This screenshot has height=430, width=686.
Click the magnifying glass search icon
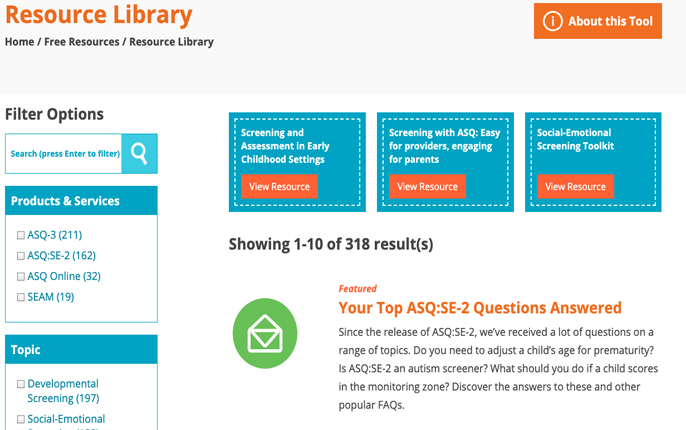(x=139, y=154)
